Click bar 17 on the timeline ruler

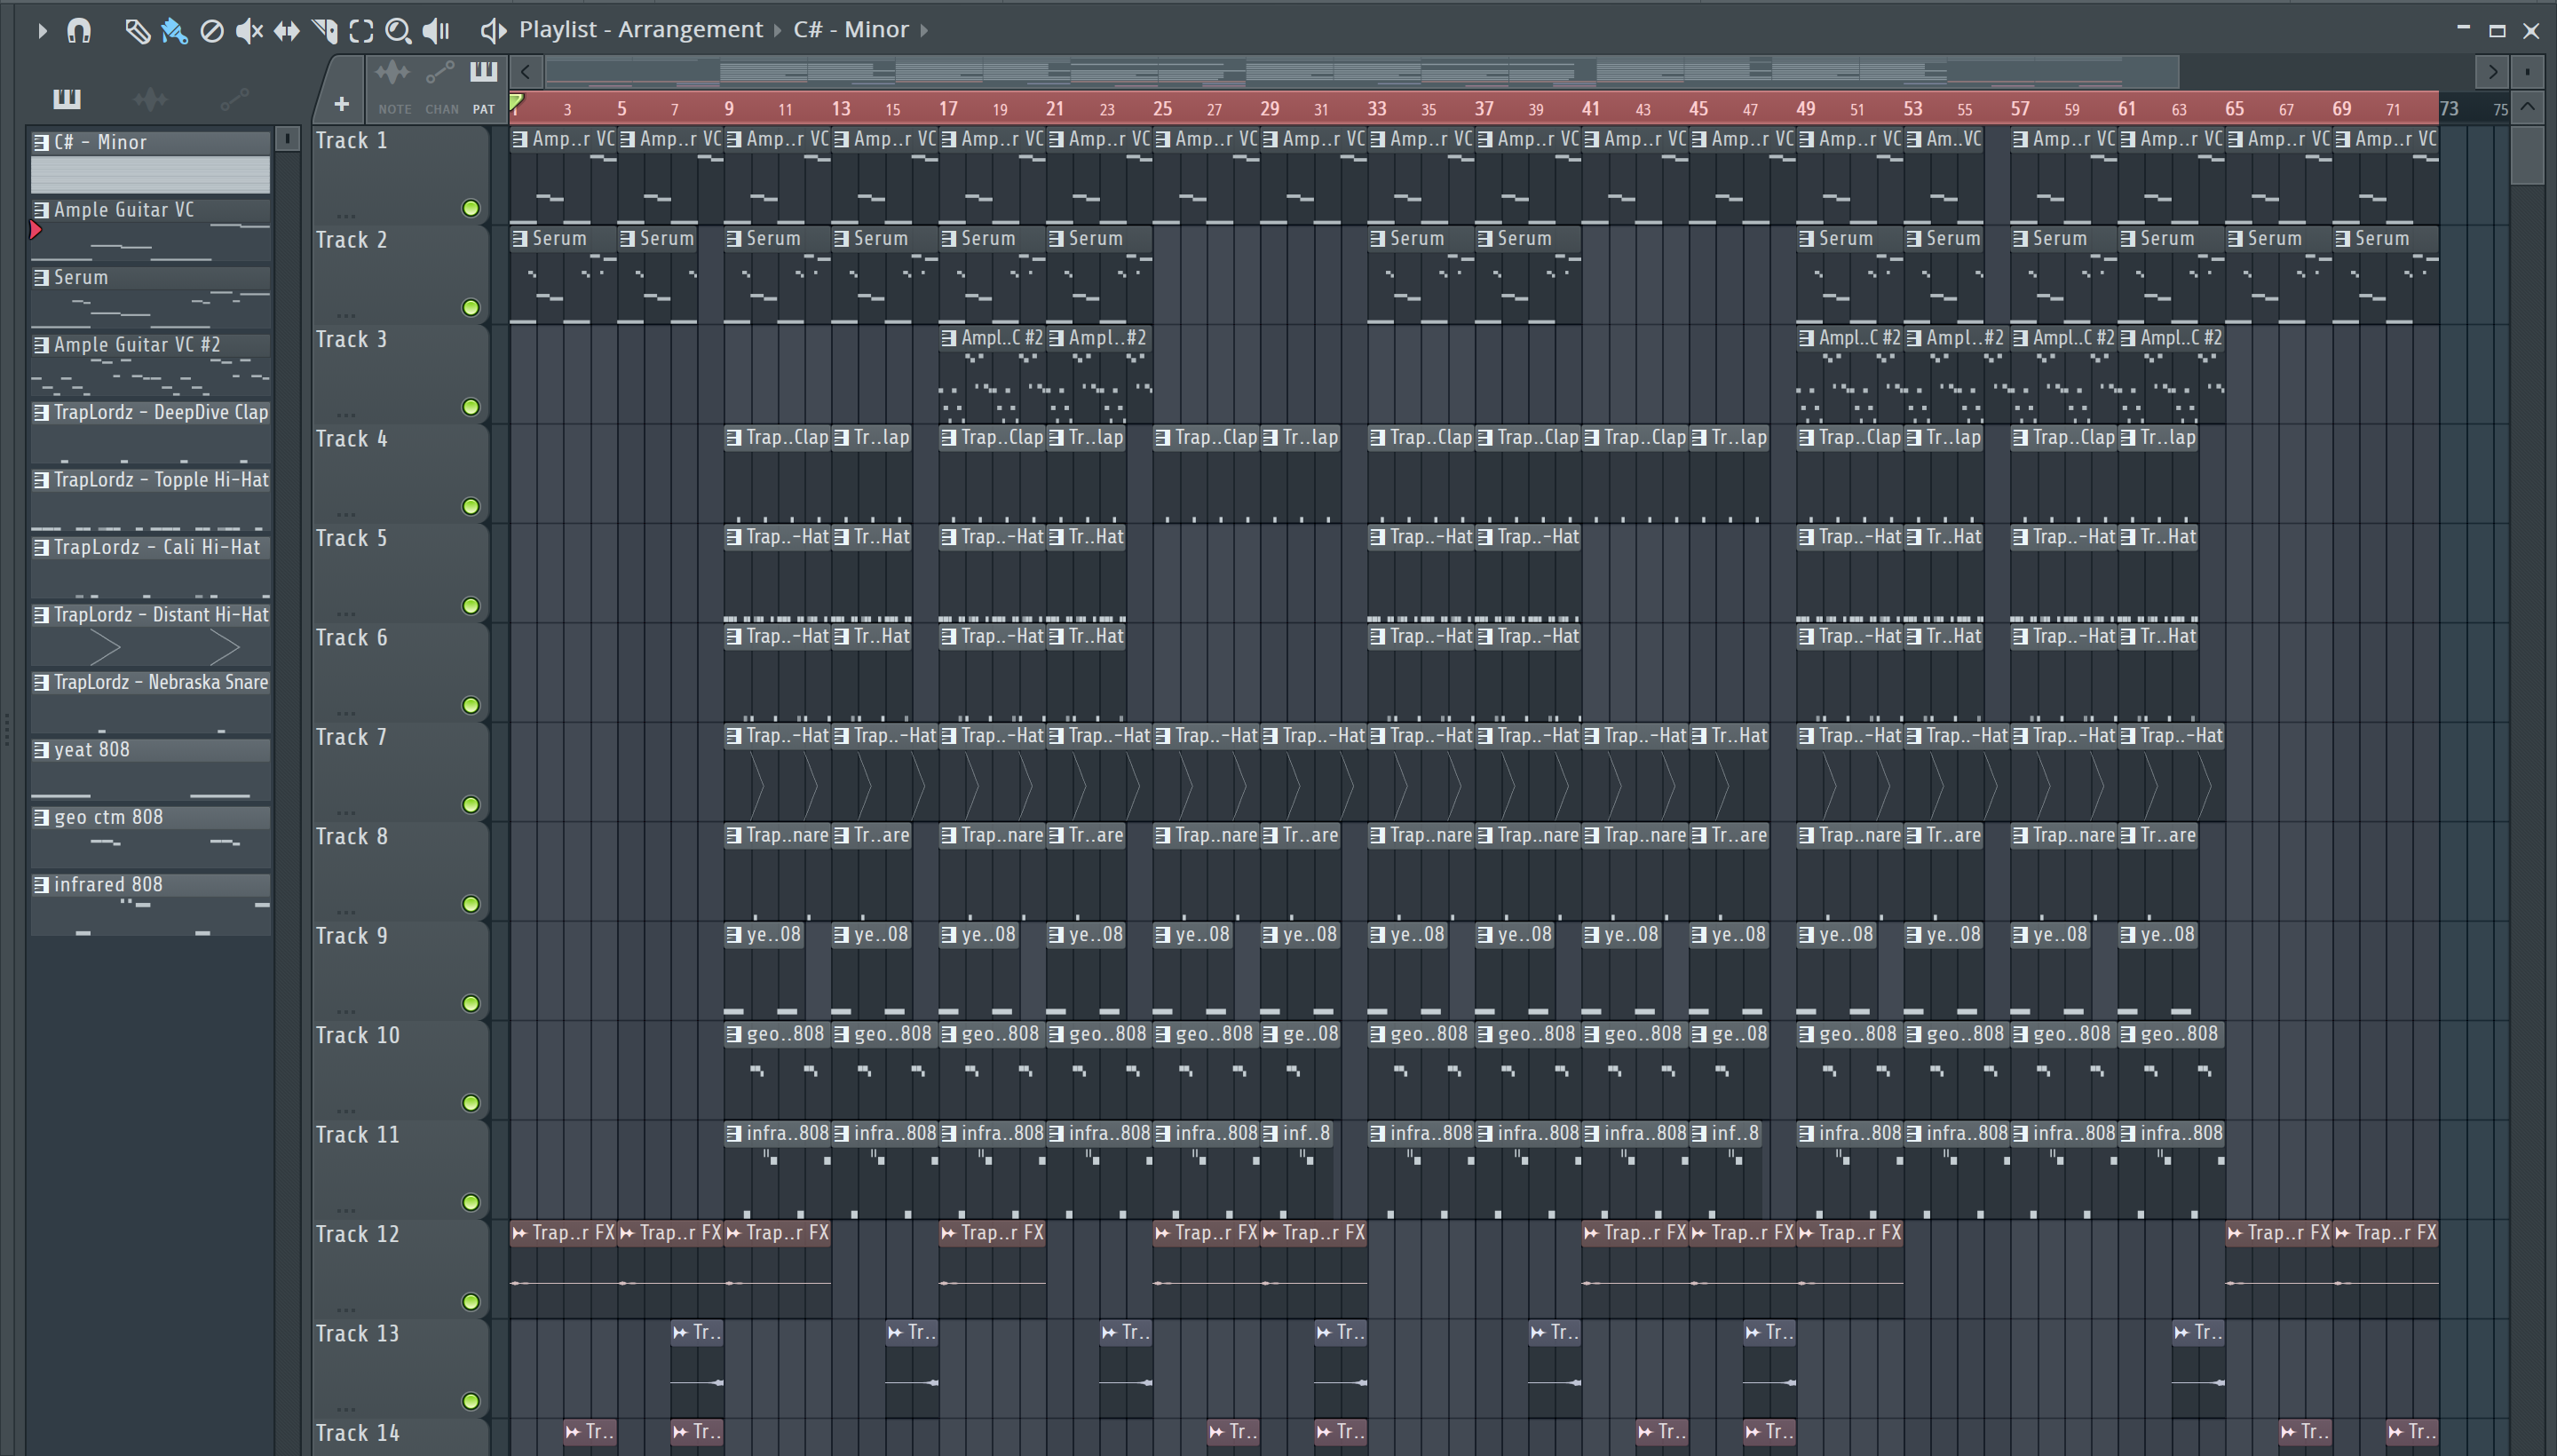[x=948, y=108]
